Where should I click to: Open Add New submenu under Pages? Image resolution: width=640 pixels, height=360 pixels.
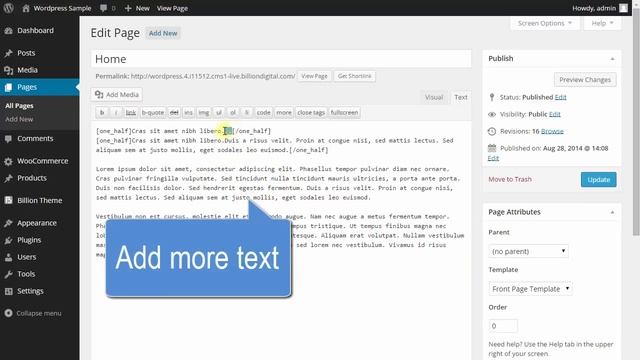(x=19, y=119)
